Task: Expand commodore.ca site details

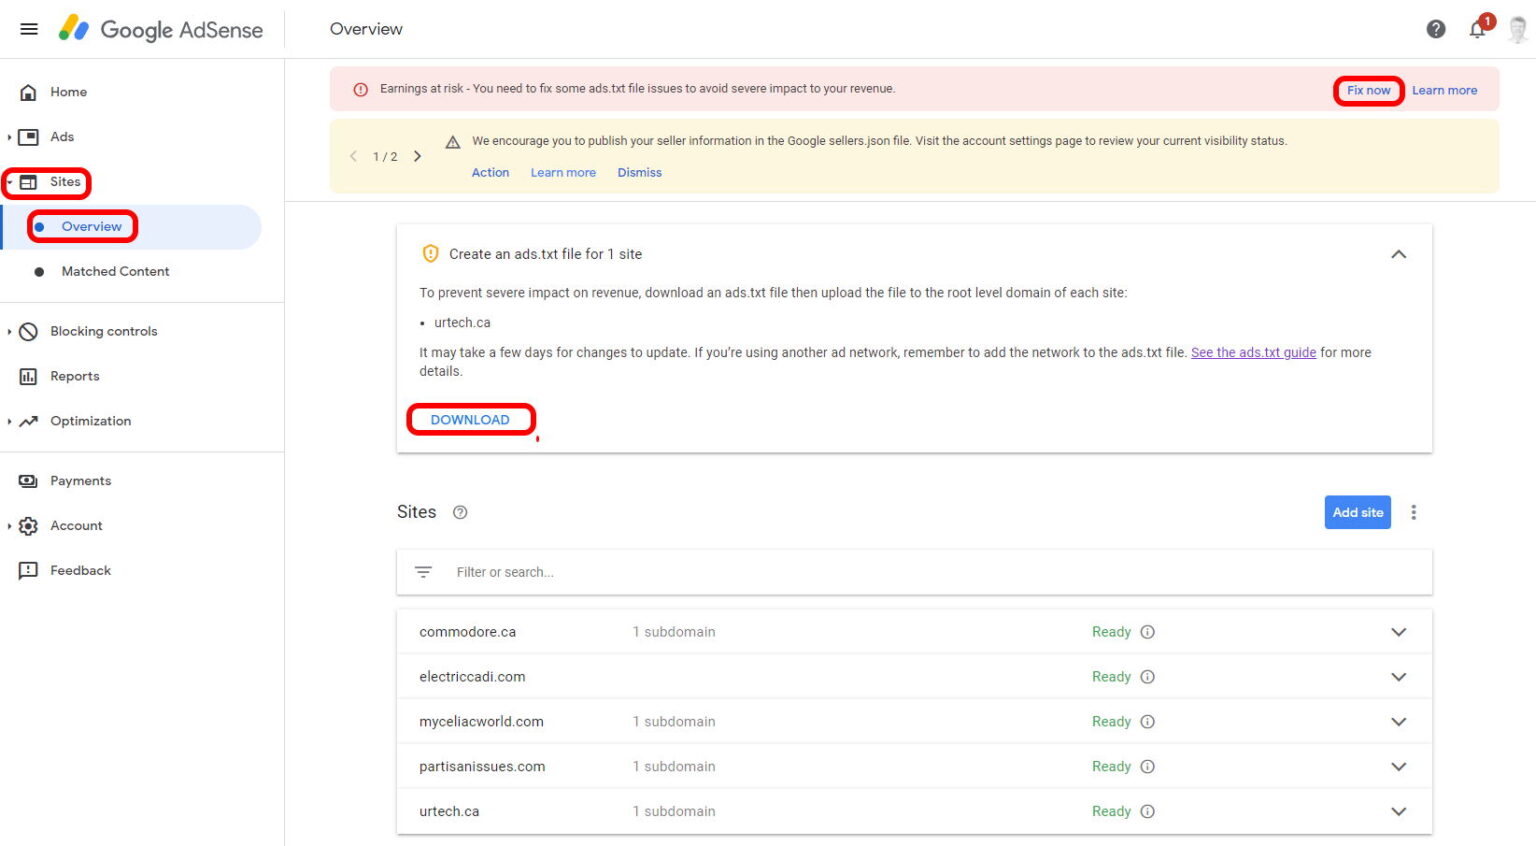Action: (x=1399, y=631)
